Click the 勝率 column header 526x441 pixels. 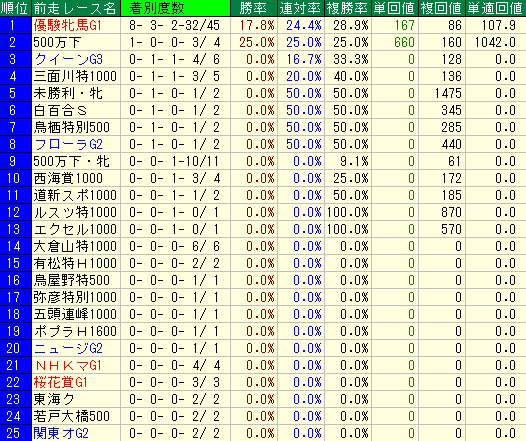point(254,8)
